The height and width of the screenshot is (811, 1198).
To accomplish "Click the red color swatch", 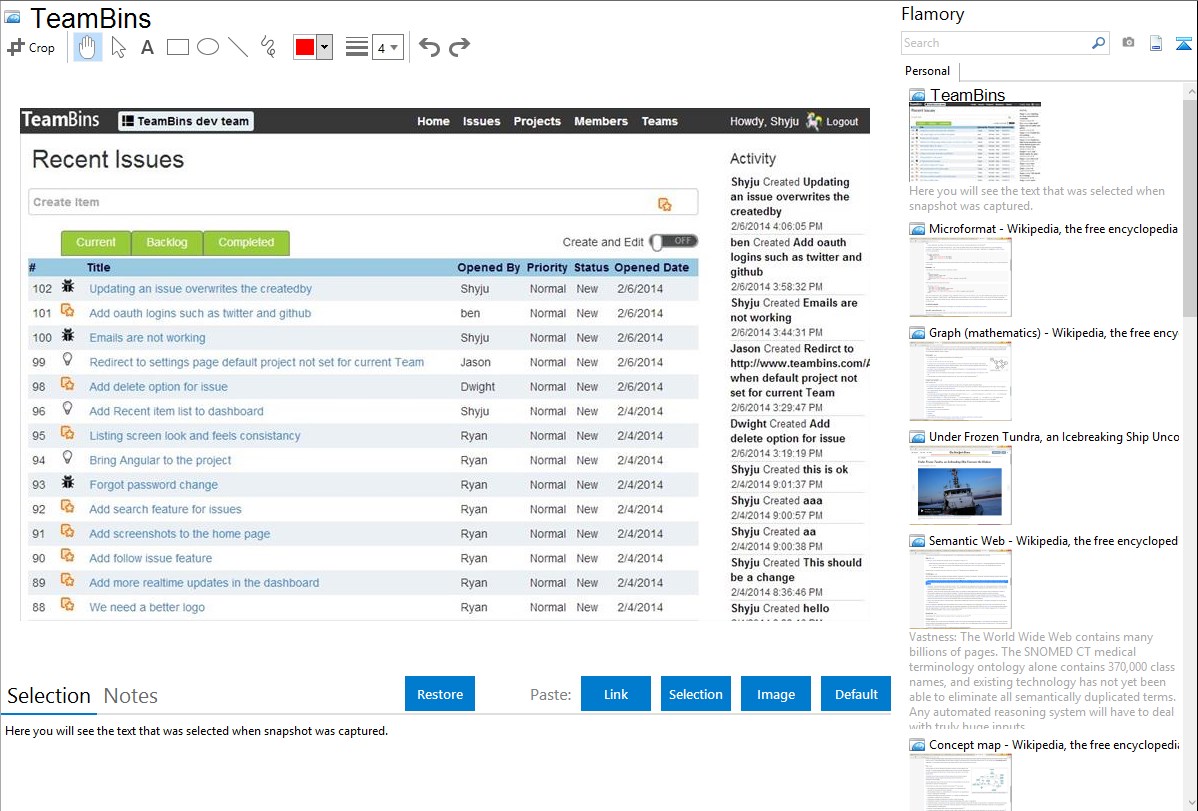I will [304, 47].
